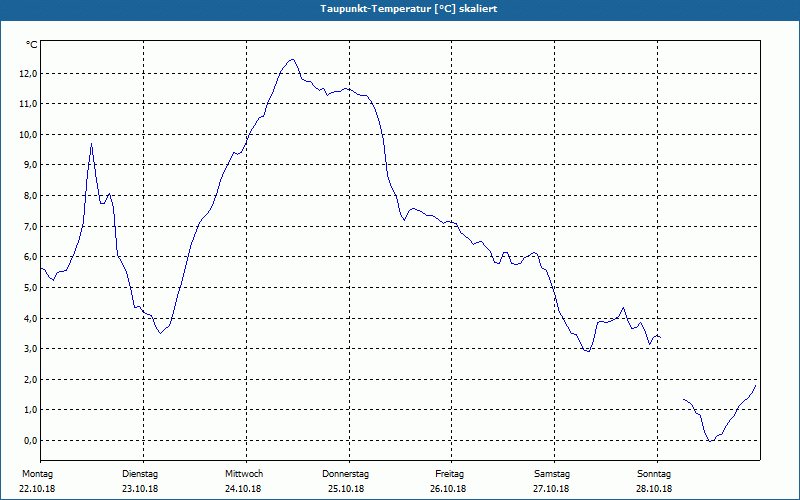This screenshot has height=500, width=800.
Task: Click the 24.10.18 date label
Action: (x=243, y=489)
